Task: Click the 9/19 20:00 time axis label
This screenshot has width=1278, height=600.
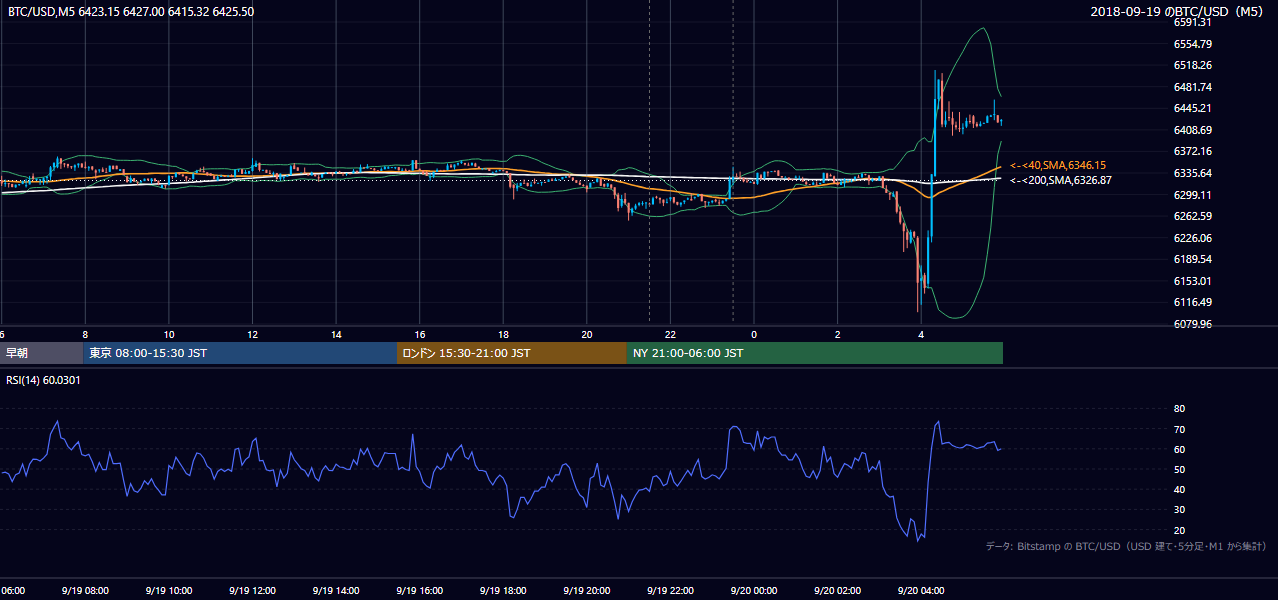Action: click(586, 591)
